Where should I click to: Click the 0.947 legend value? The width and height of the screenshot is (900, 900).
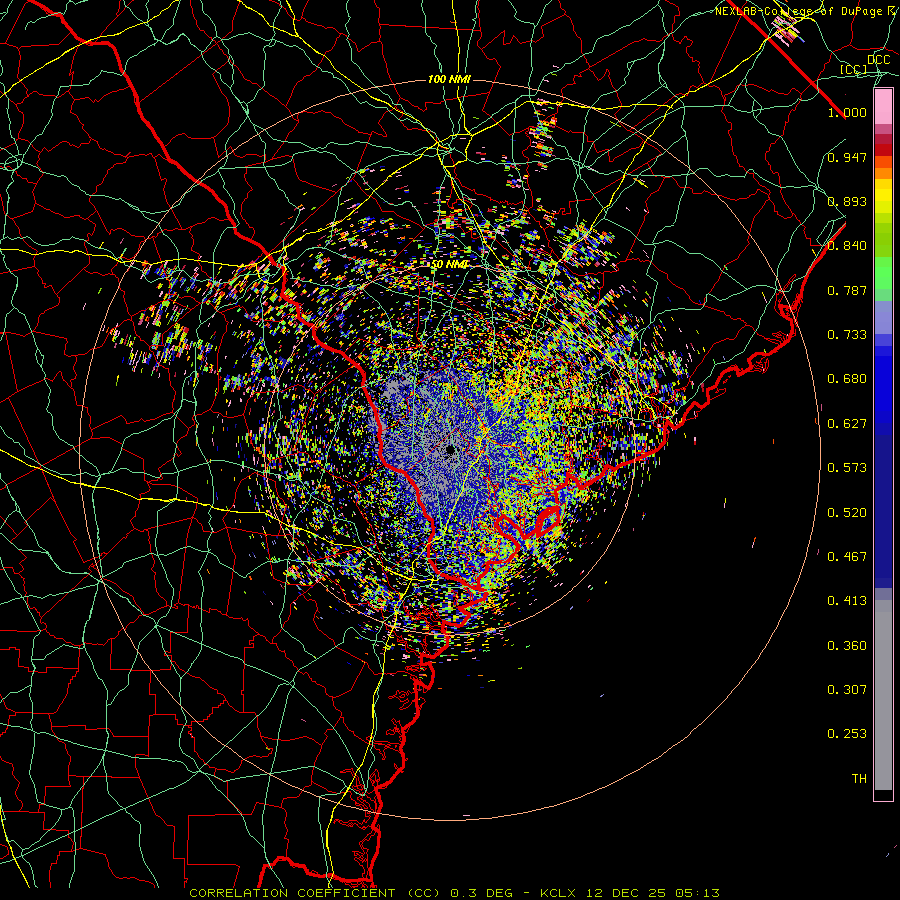(847, 157)
